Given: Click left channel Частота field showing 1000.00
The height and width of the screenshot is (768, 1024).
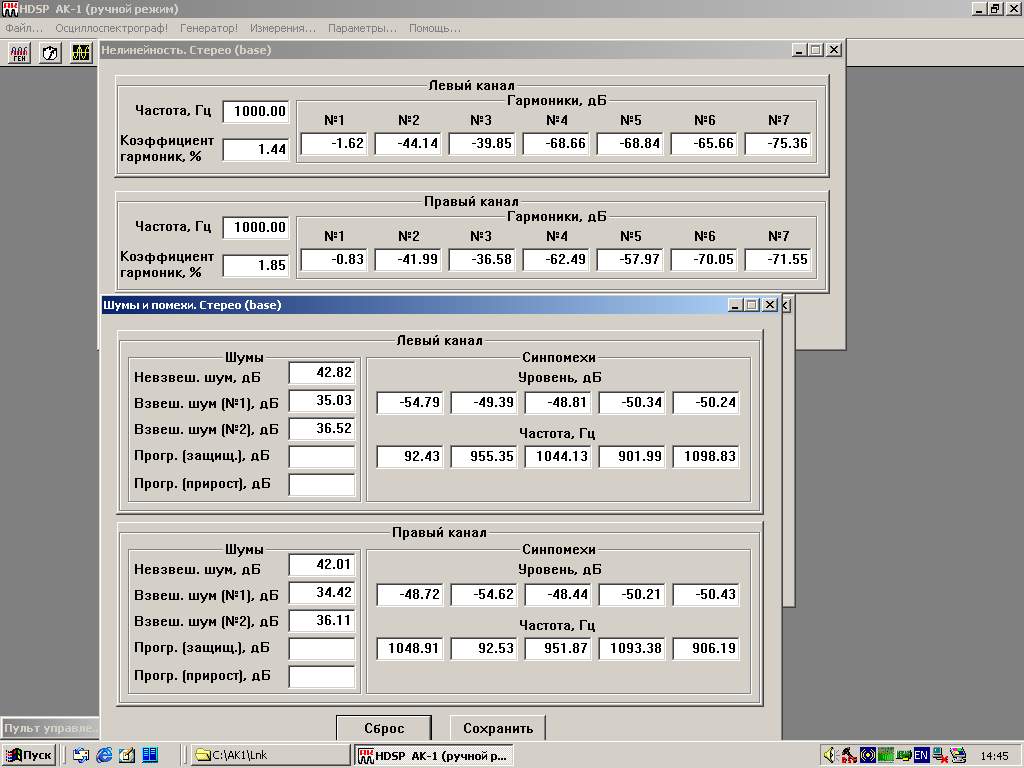Looking at the screenshot, I should pos(256,111).
